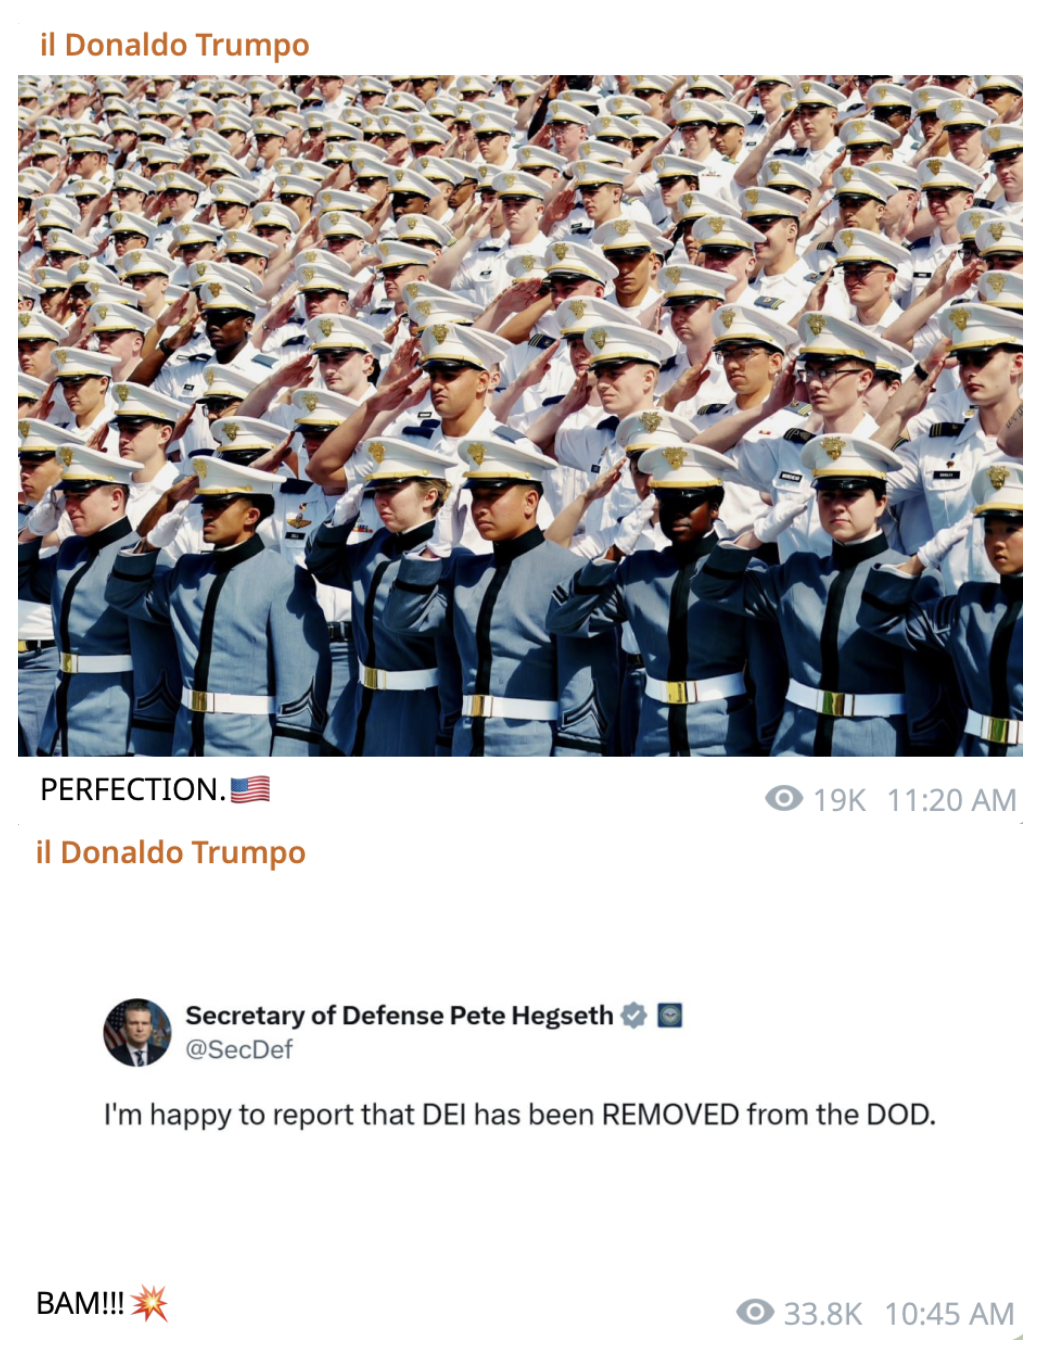Screen dimensions: 1040x1350
Task: Click the PERFECTION. caption text
Action: coord(133,789)
